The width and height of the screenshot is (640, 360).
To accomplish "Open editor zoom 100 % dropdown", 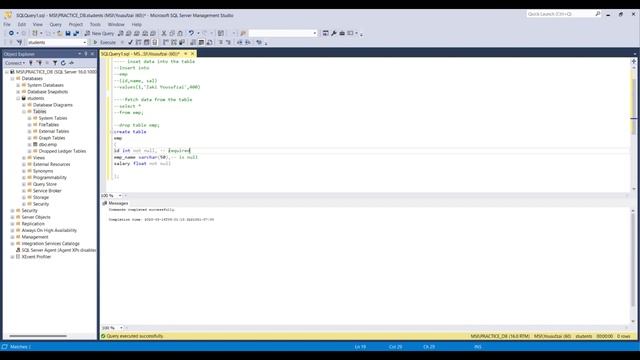I will [120, 196].
